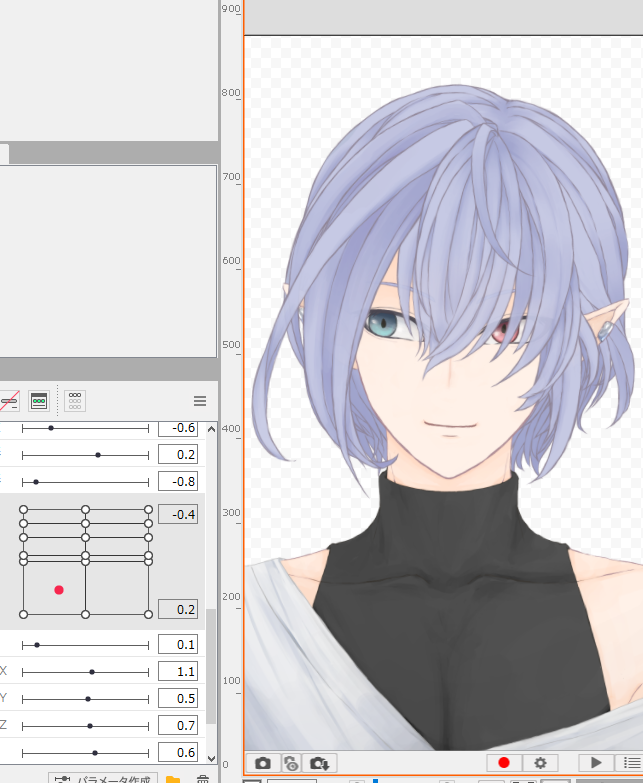Click the 800 mark on vertical ruler
643x783 pixels.
[x=231, y=93]
